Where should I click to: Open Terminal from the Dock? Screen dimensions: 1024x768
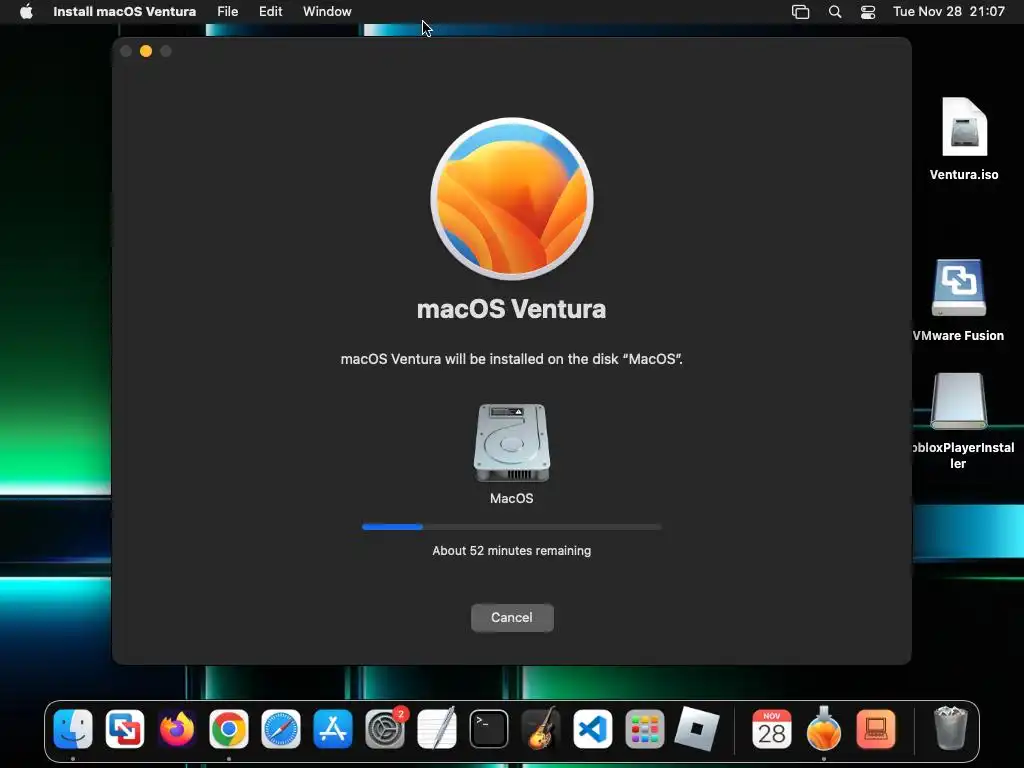point(488,729)
